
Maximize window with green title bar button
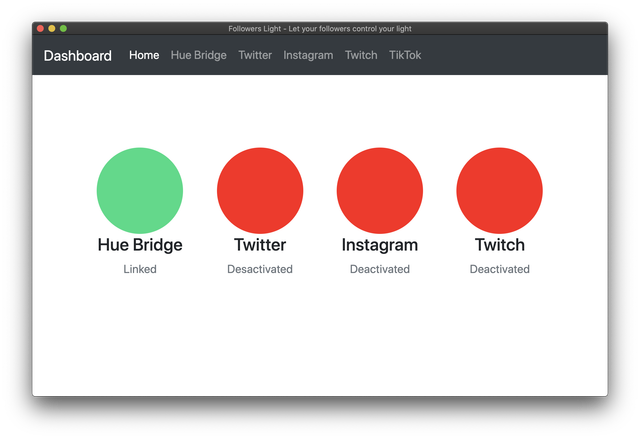(x=63, y=28)
